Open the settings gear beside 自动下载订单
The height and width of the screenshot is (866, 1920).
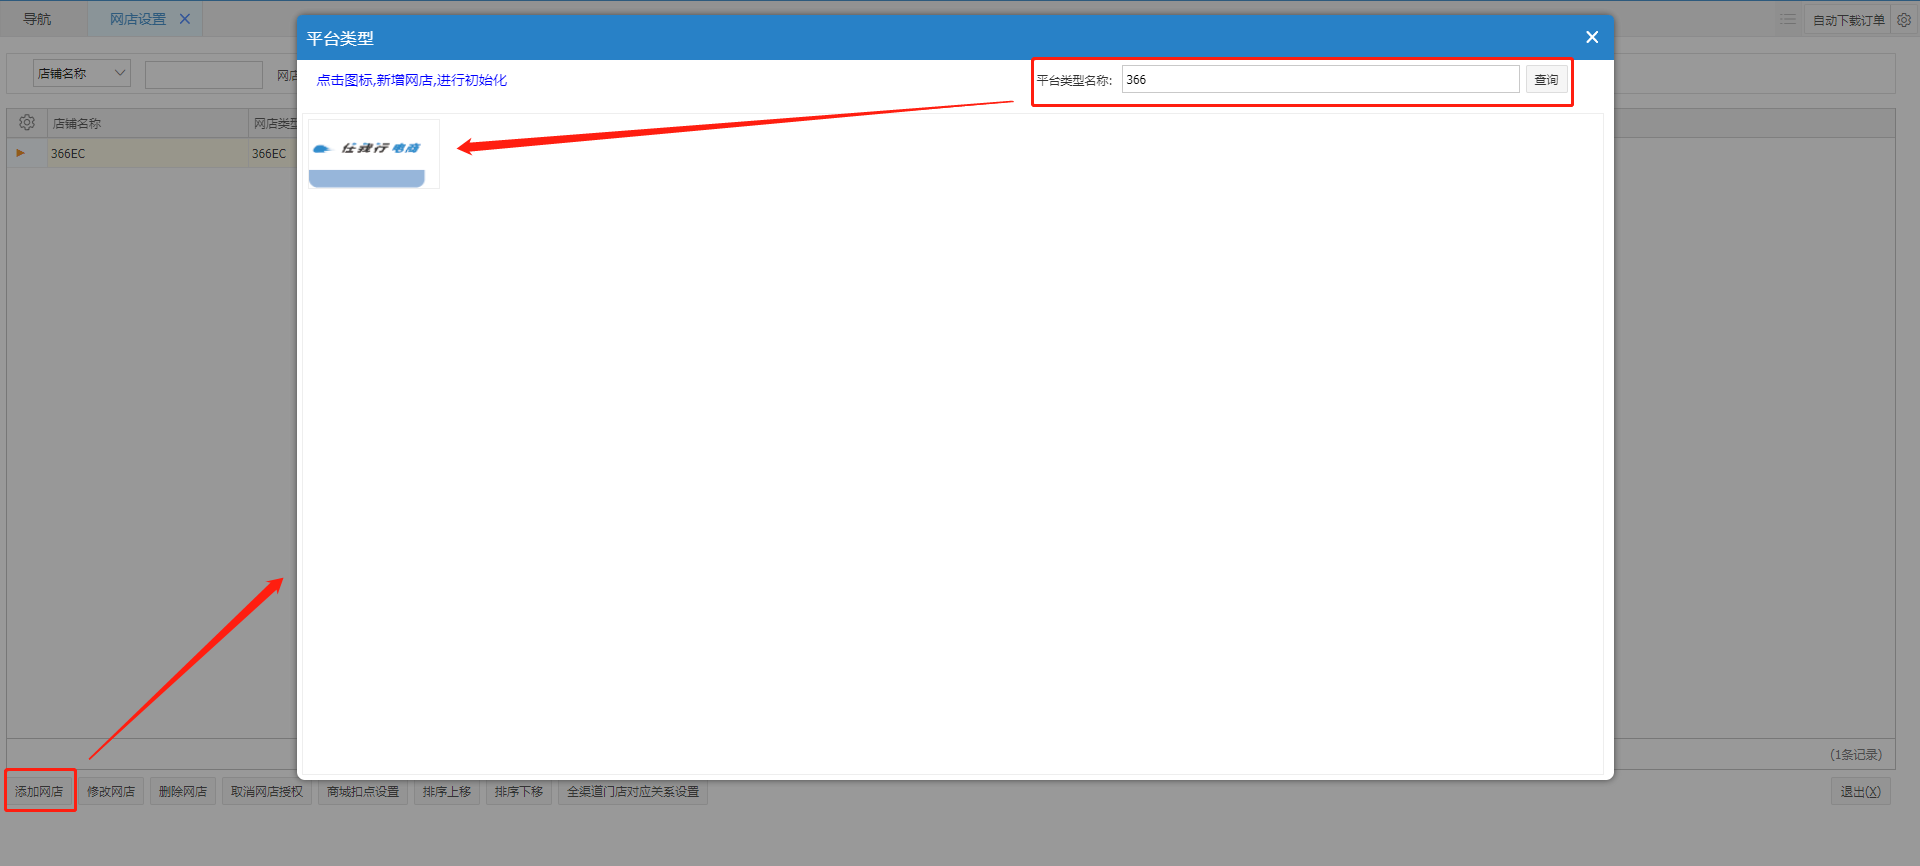click(1904, 20)
